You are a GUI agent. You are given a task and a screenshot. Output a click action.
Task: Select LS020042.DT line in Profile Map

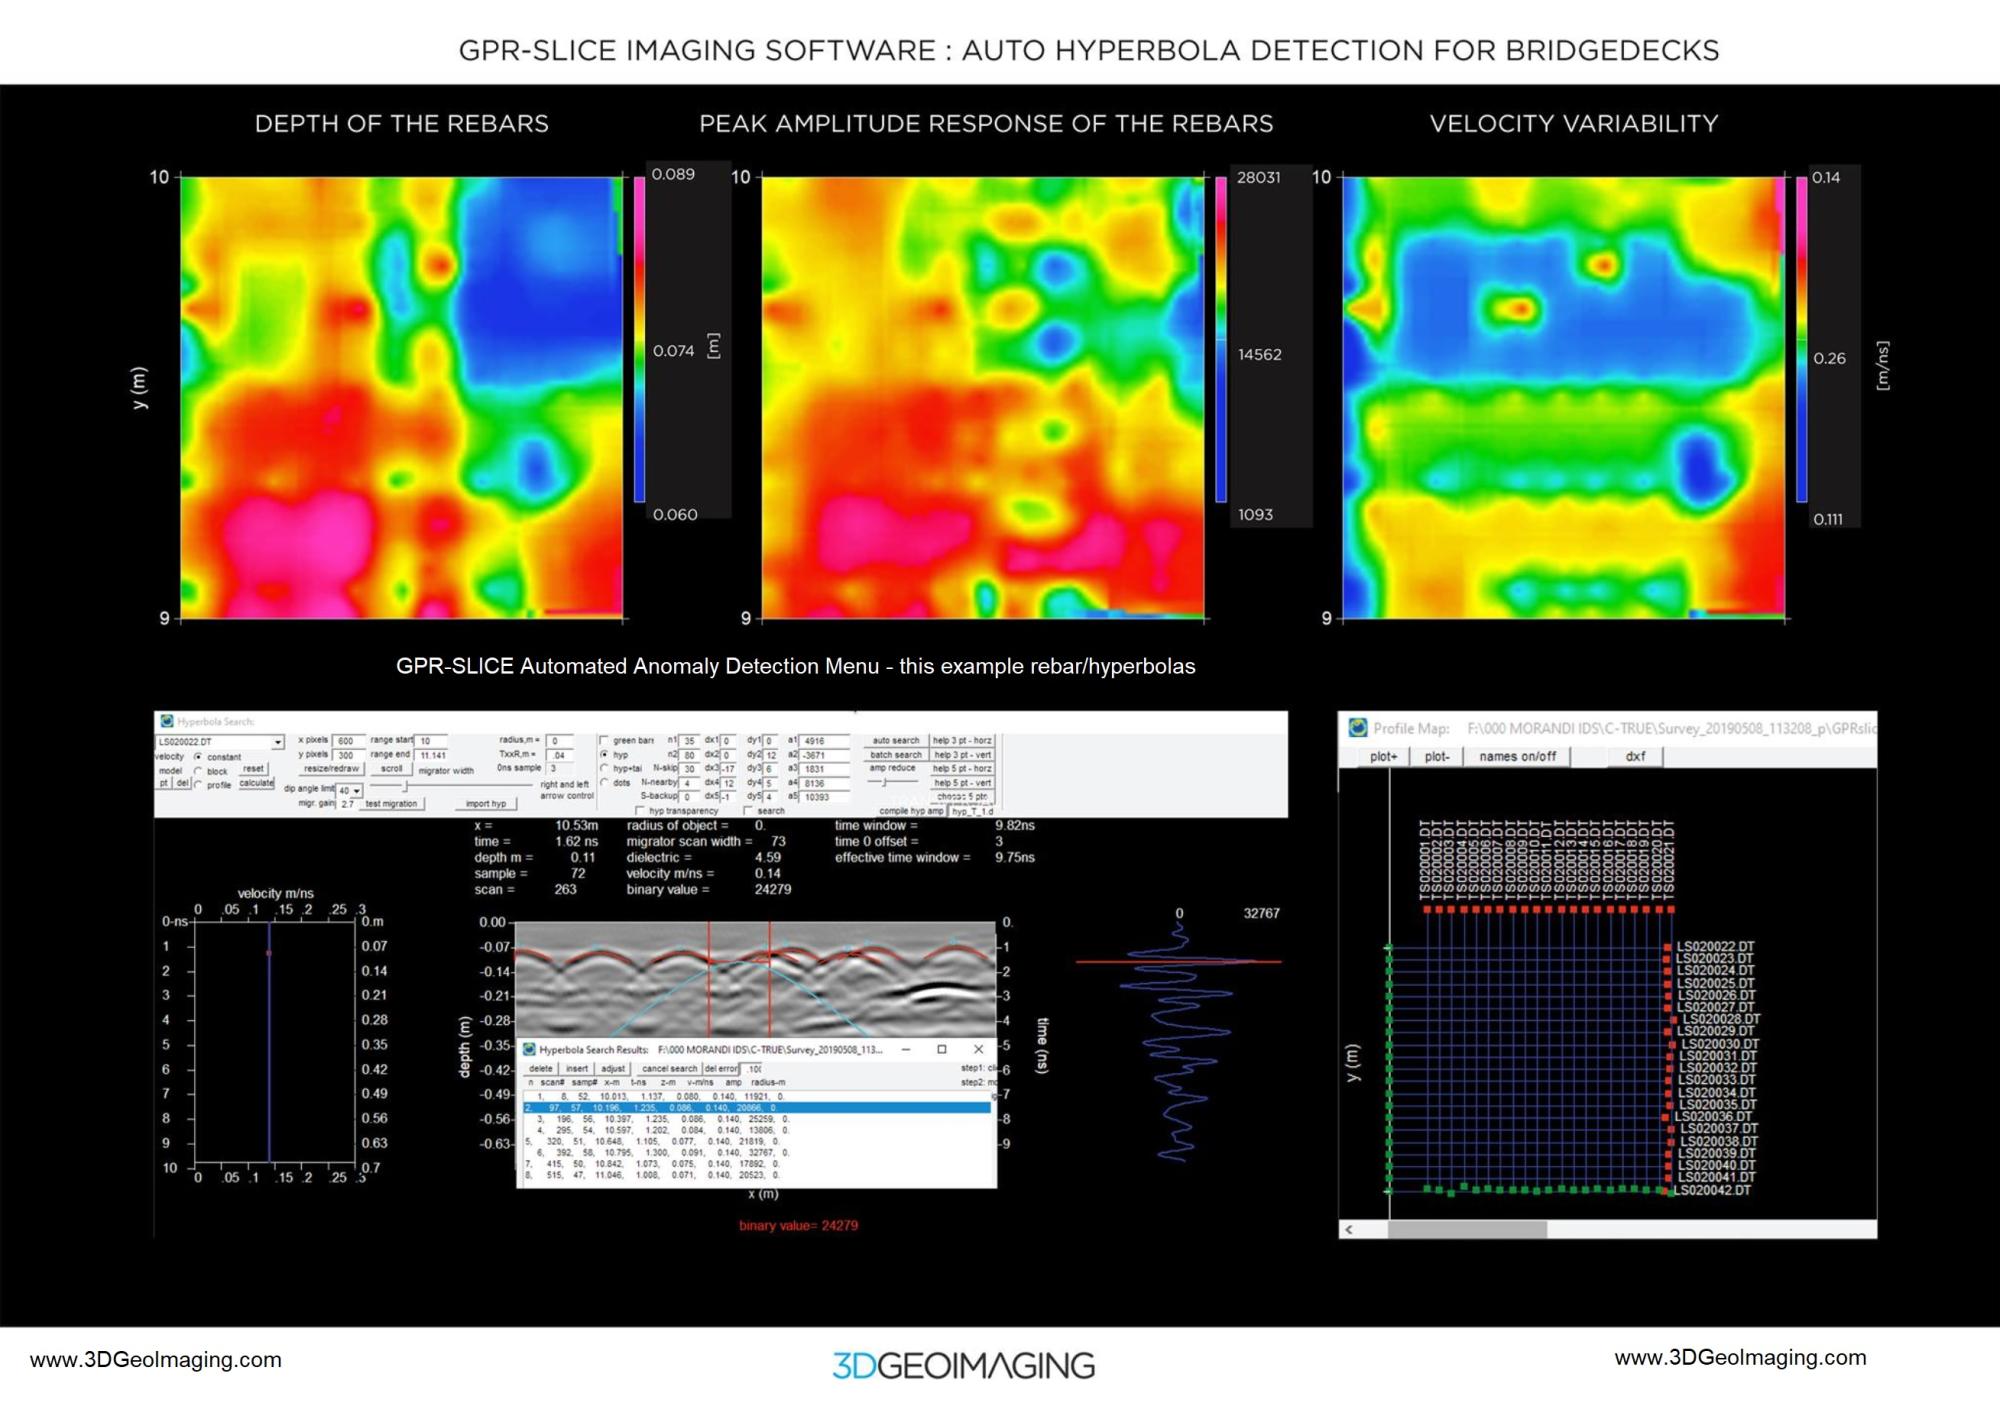tap(1713, 1190)
